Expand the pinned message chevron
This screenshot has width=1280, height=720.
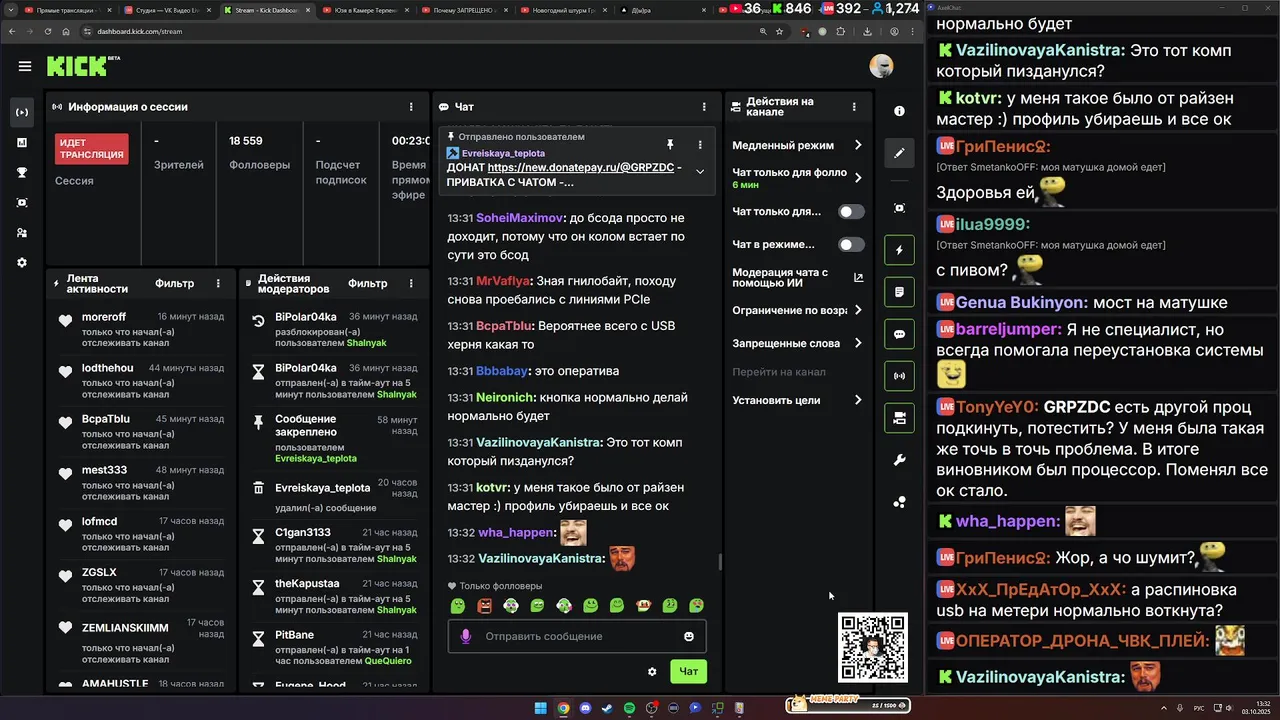pyautogui.click(x=700, y=171)
